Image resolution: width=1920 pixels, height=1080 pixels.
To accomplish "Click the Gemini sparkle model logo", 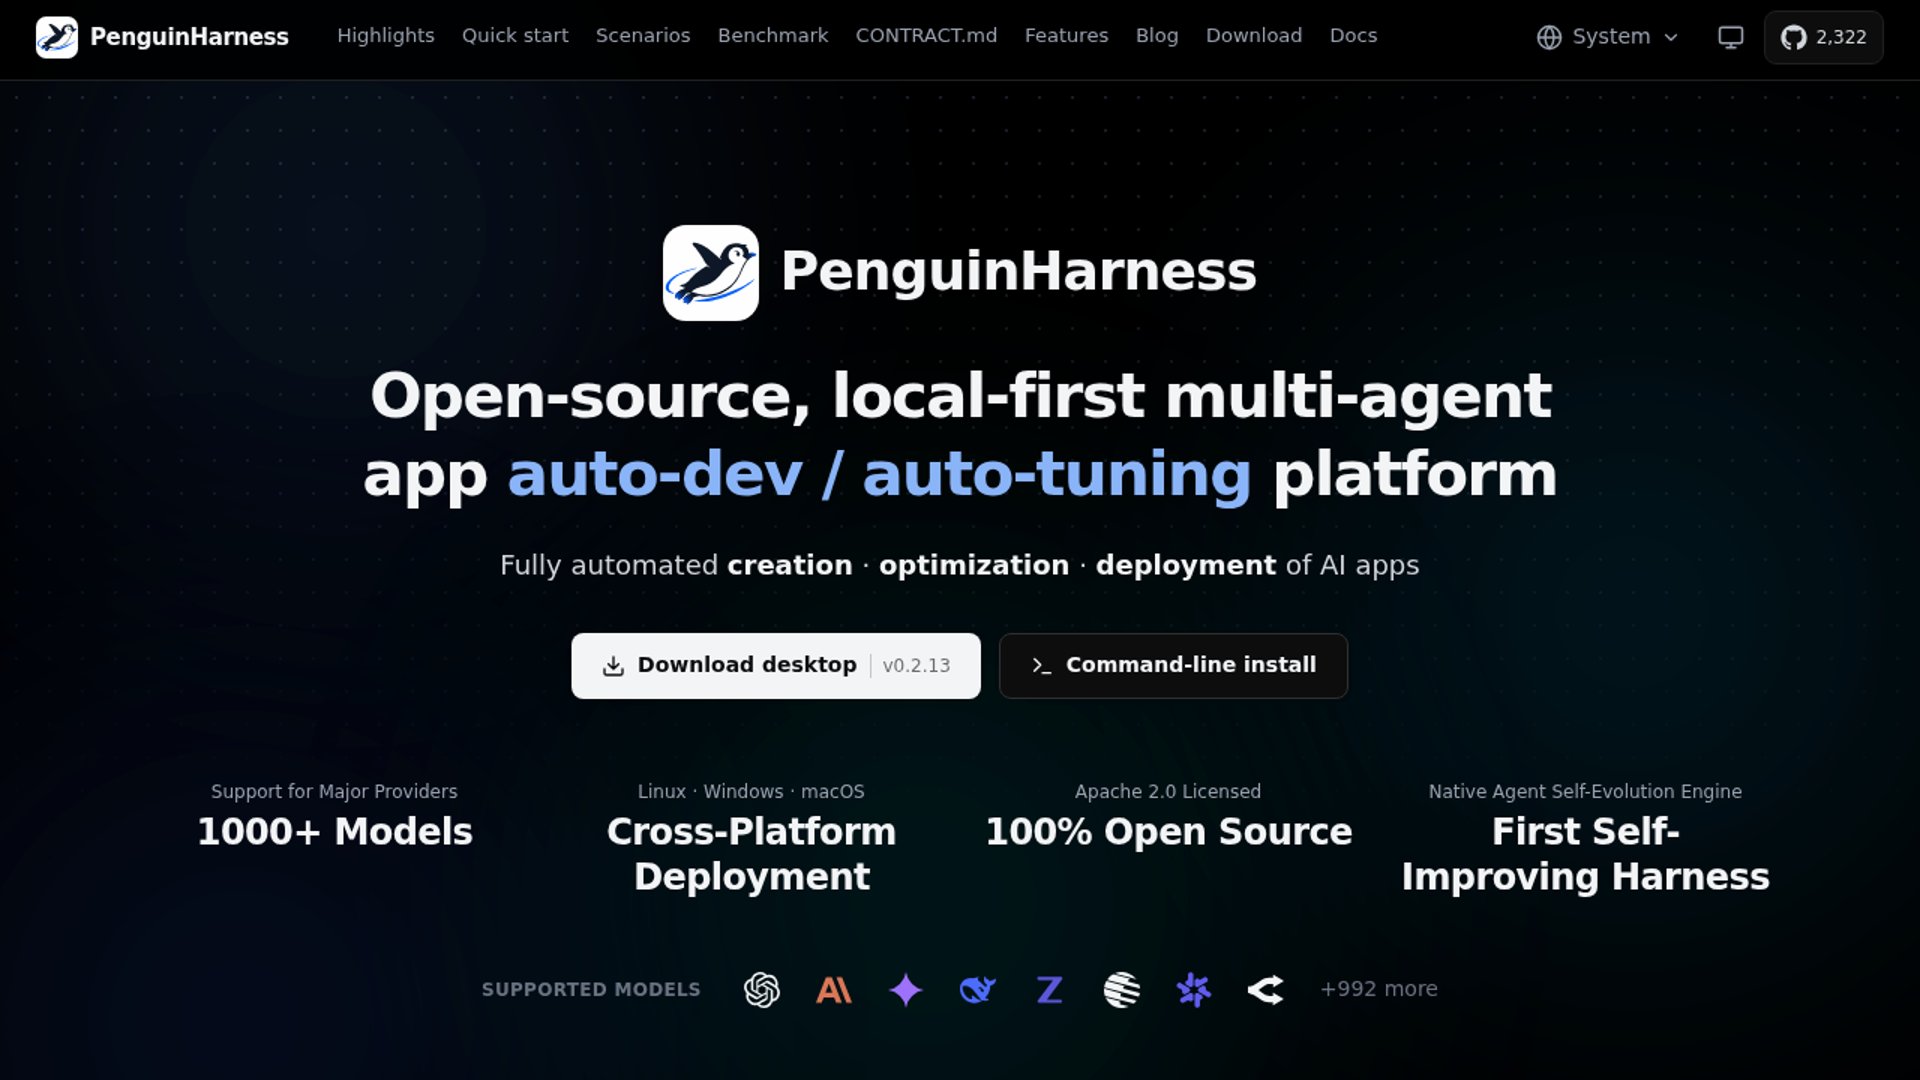I will click(x=906, y=990).
